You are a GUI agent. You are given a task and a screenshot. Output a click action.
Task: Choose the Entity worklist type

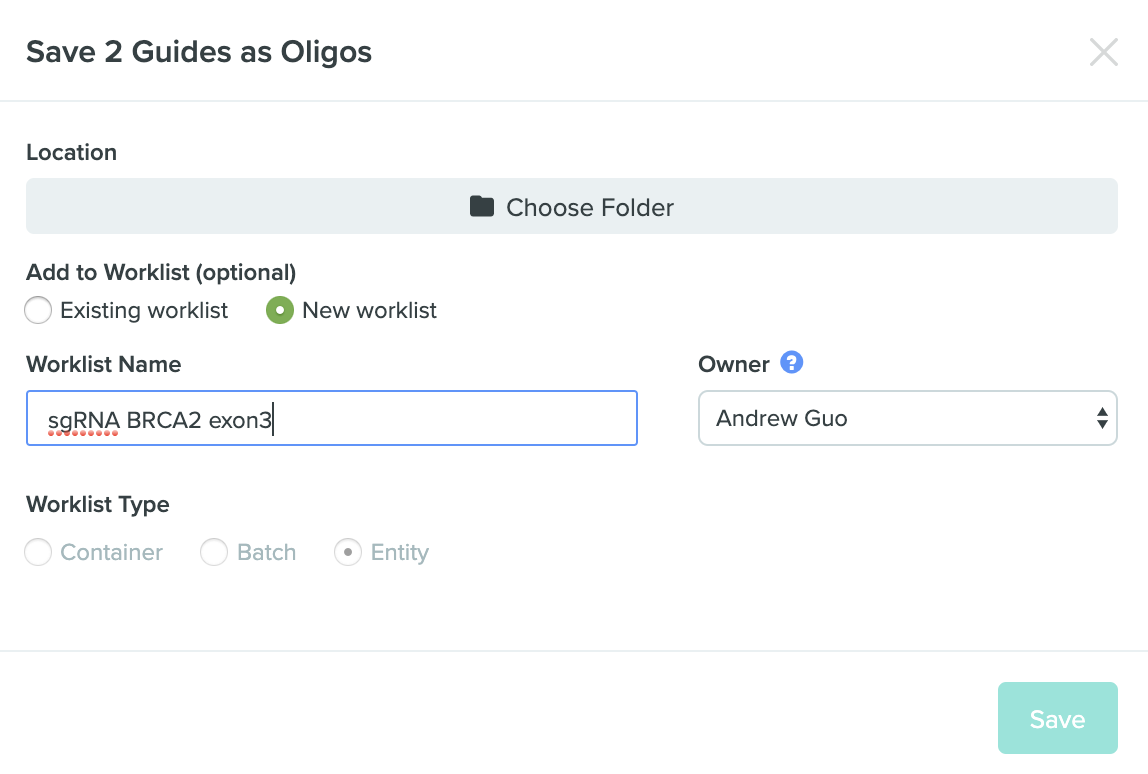click(348, 552)
